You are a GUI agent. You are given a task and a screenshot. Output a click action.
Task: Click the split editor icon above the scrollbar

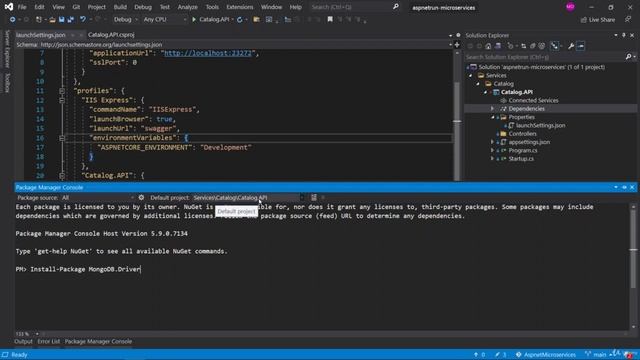coord(457,44)
